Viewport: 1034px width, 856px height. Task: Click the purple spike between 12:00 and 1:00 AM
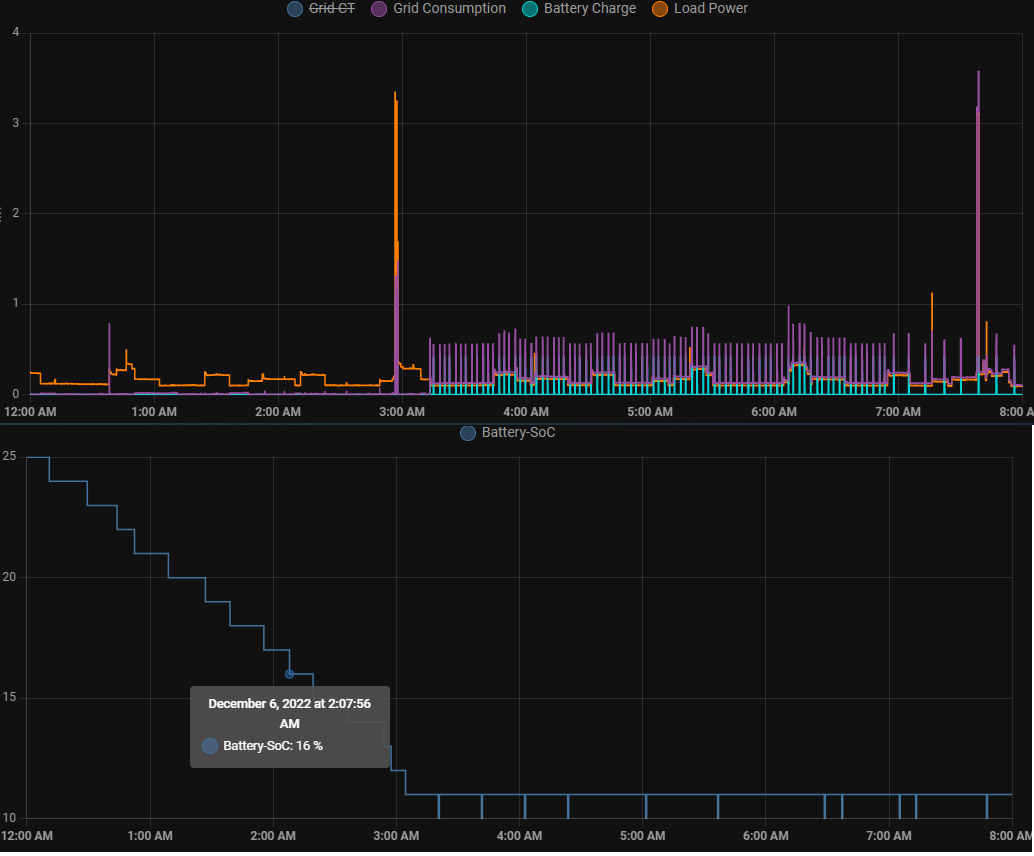[109, 340]
